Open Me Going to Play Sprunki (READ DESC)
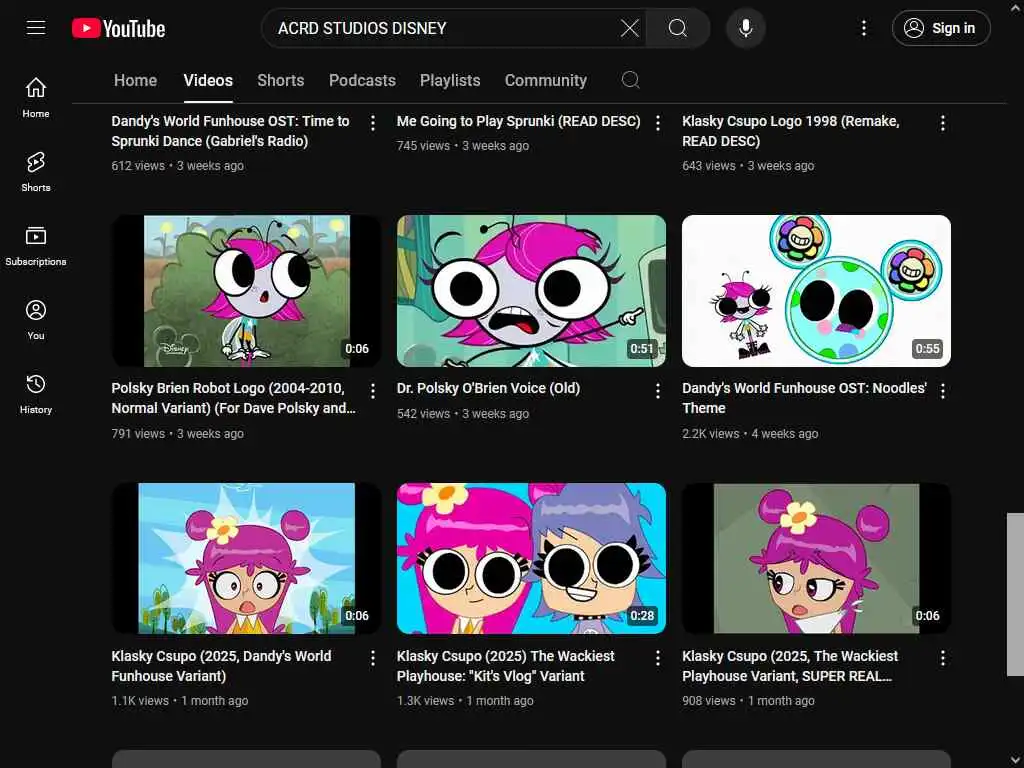 519,121
